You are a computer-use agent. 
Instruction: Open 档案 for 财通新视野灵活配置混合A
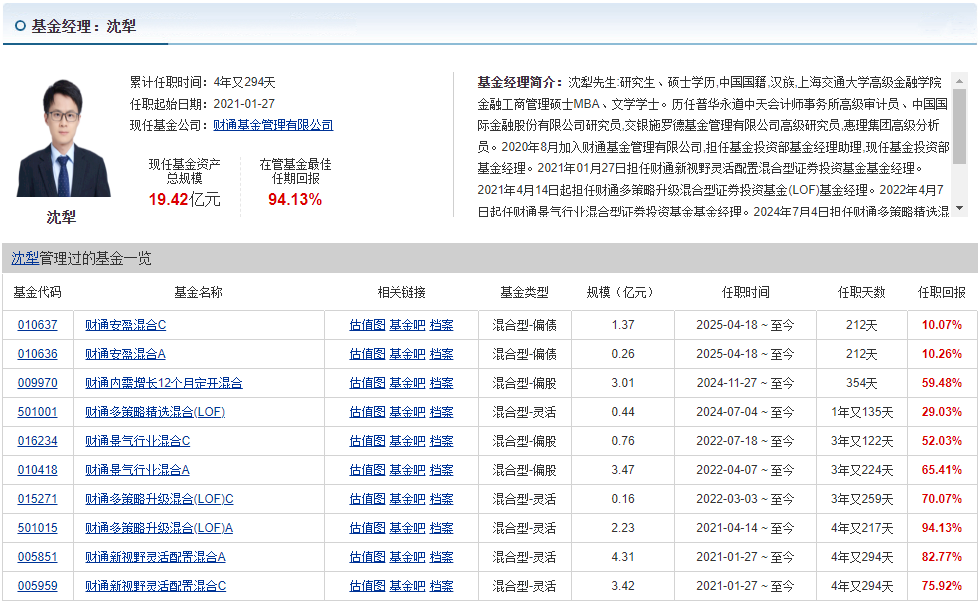coord(442,557)
